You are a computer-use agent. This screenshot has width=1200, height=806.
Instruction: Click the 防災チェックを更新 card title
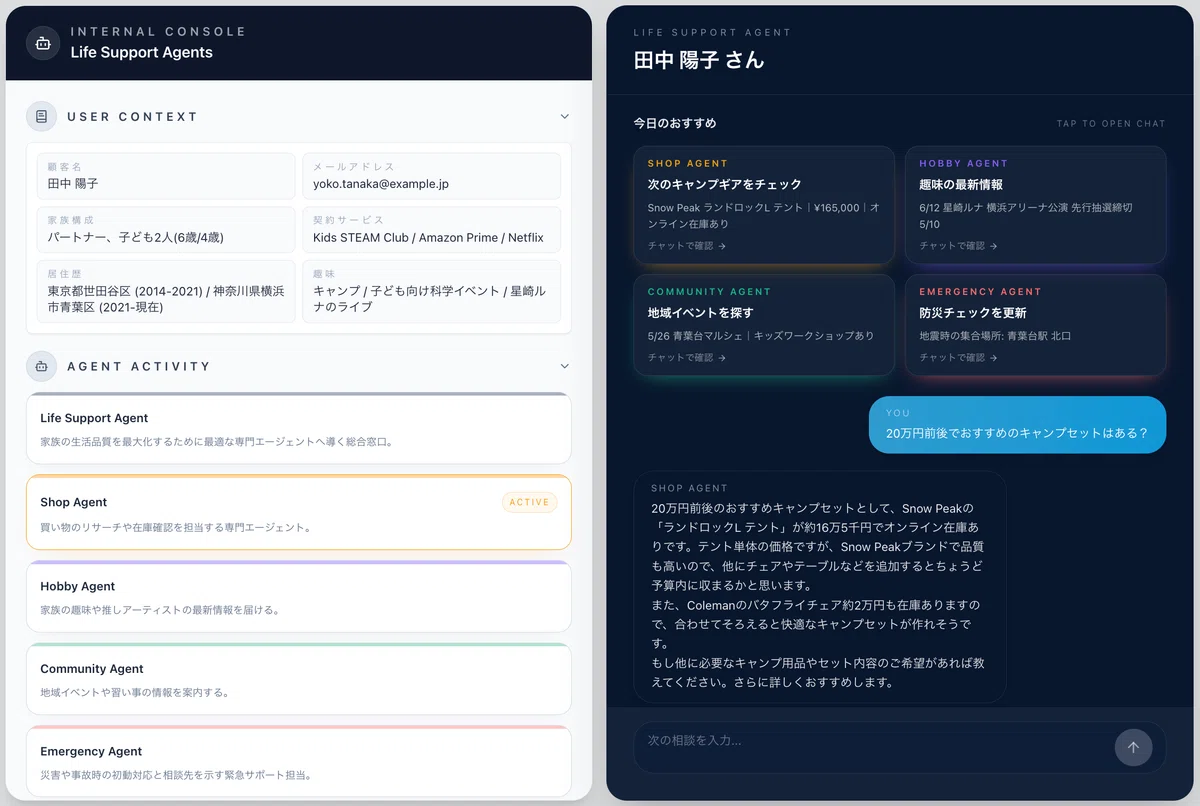(973, 313)
